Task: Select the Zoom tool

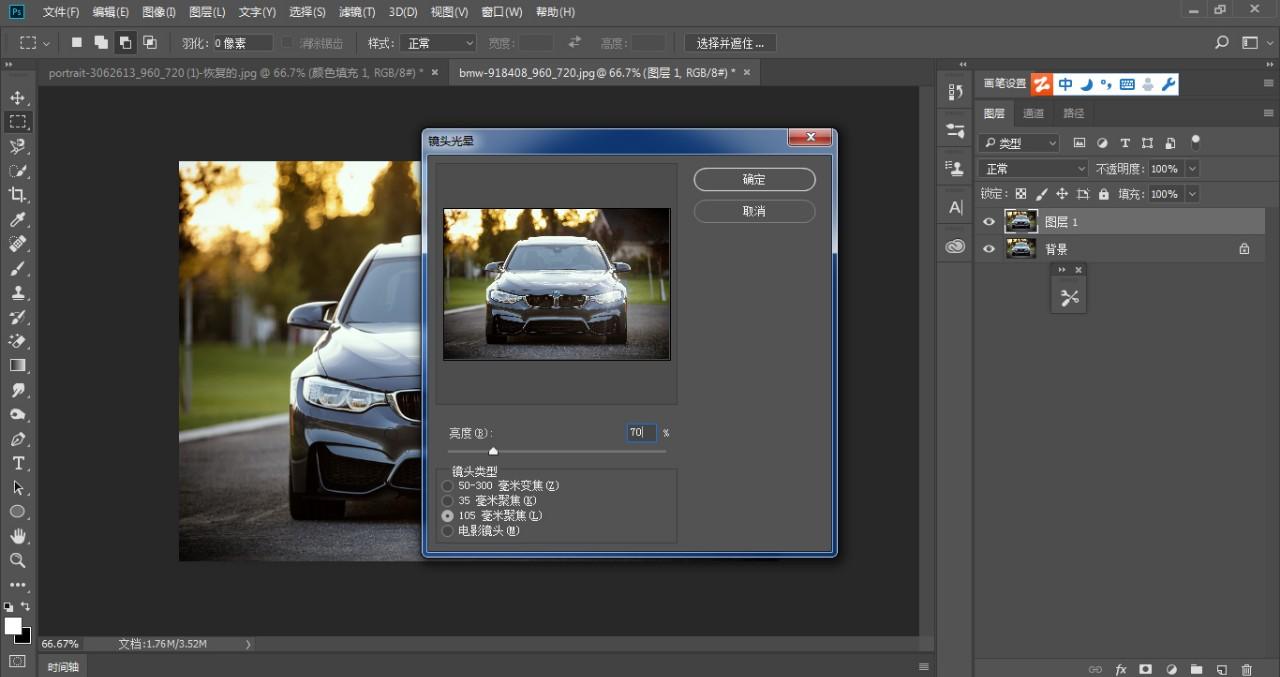Action: pyautogui.click(x=17, y=560)
